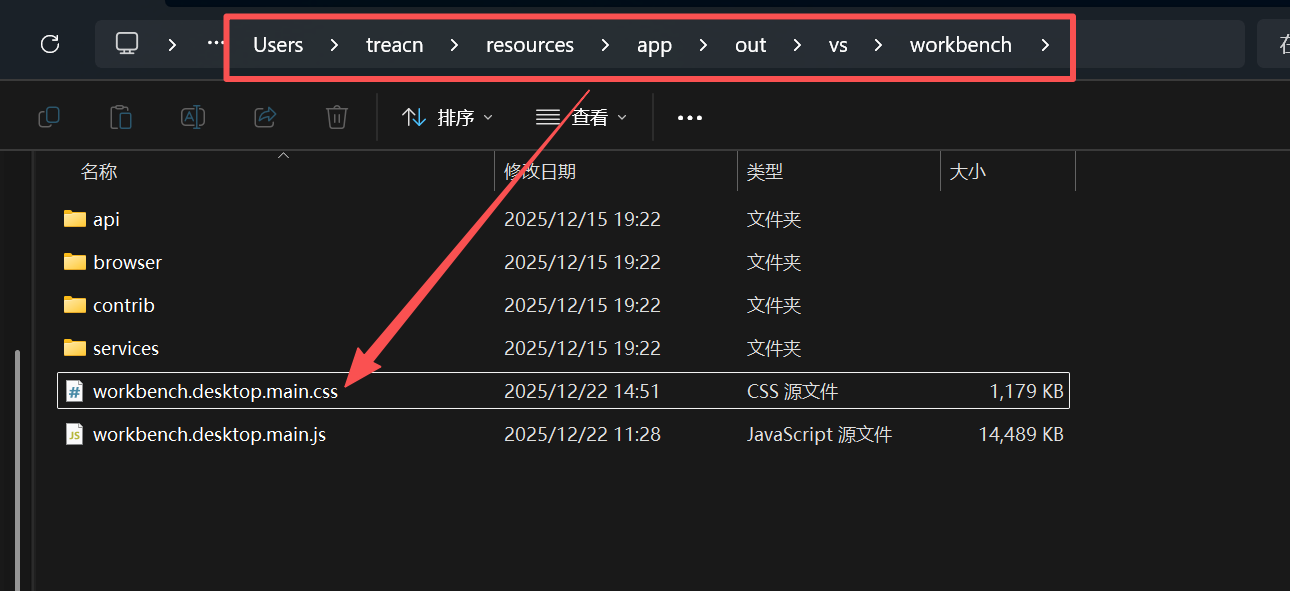The image size is (1290, 591).
Task: Sort files by the 名称 column header
Action: click(99, 171)
